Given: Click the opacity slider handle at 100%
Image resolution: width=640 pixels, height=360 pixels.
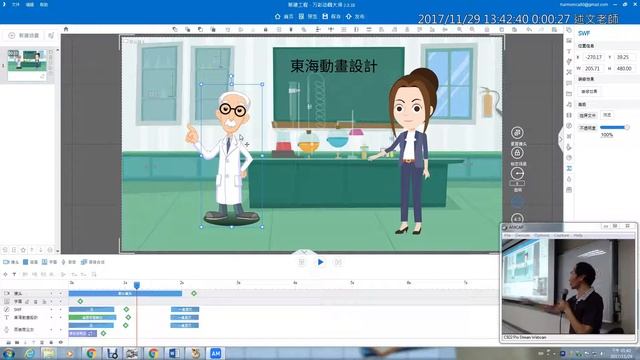Looking at the screenshot, I should pyautogui.click(x=627, y=127).
